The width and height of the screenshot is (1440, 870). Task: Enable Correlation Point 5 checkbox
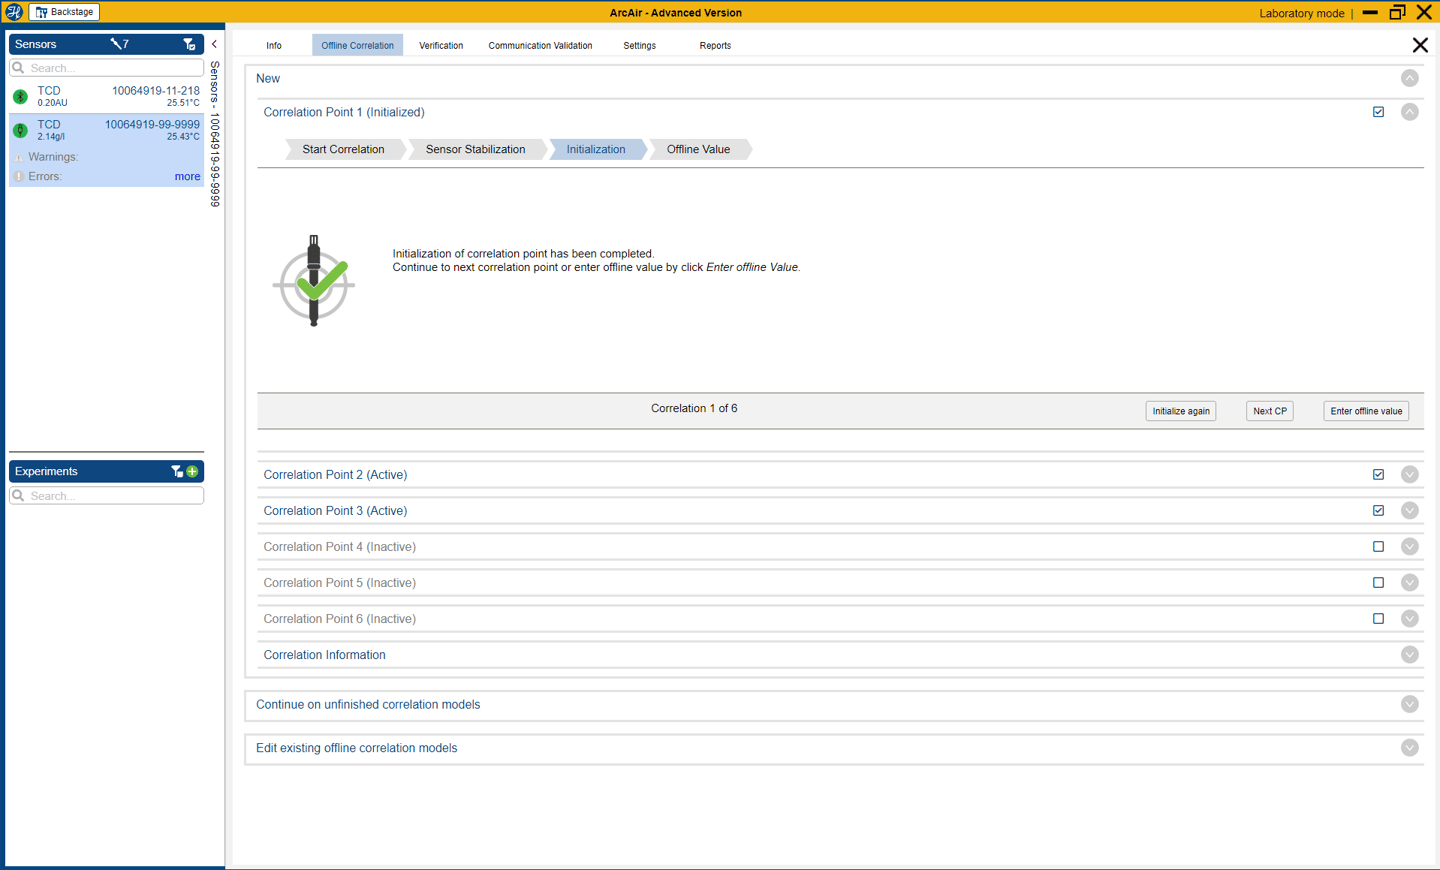[1378, 583]
